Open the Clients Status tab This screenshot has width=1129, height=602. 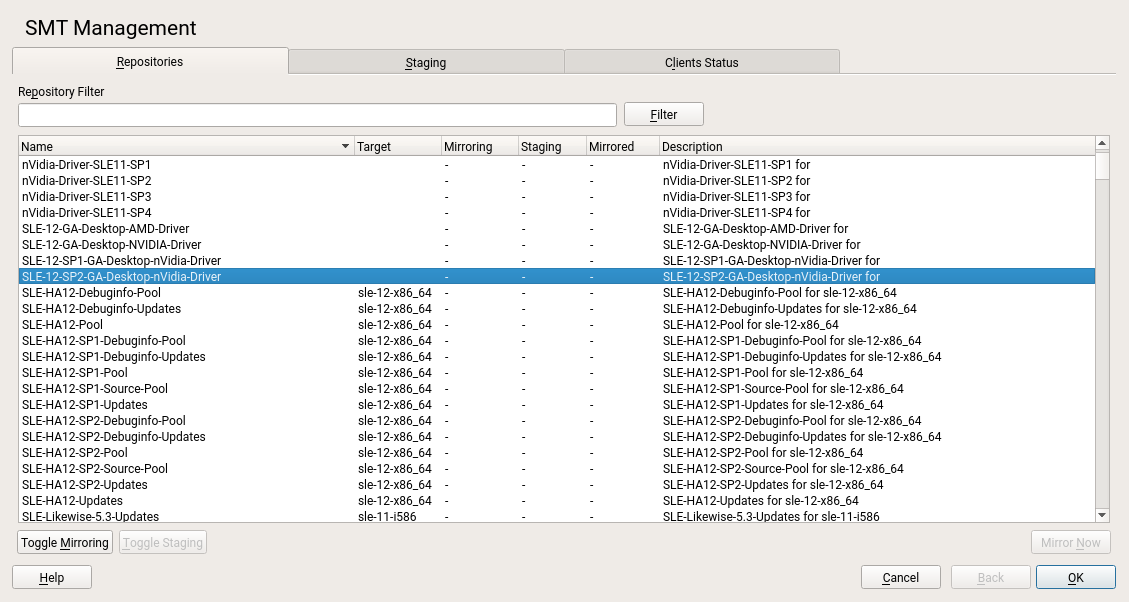(x=701, y=62)
